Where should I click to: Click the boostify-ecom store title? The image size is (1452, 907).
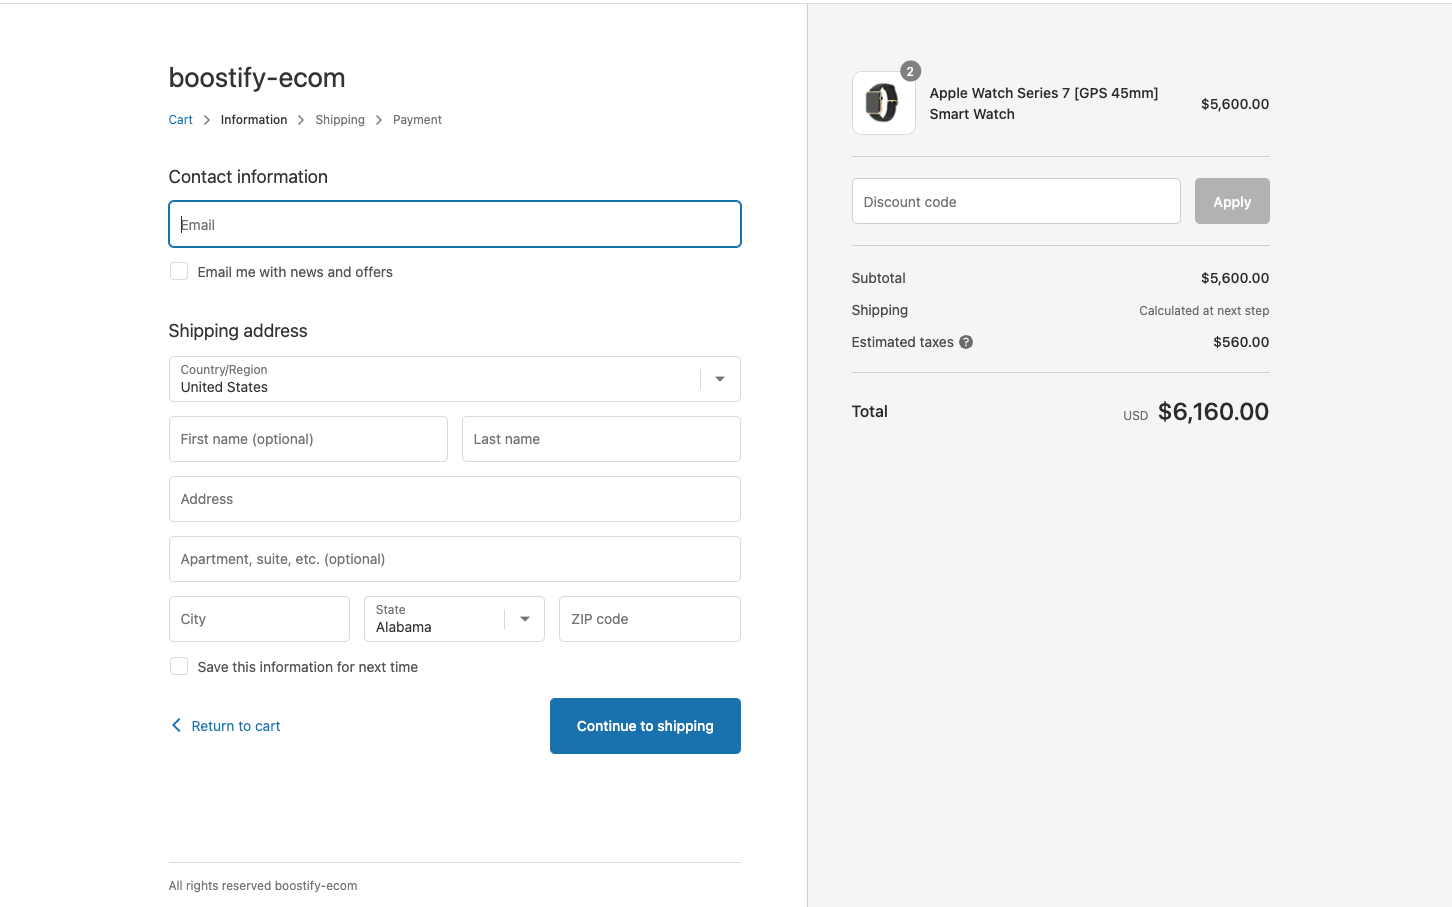tap(257, 78)
